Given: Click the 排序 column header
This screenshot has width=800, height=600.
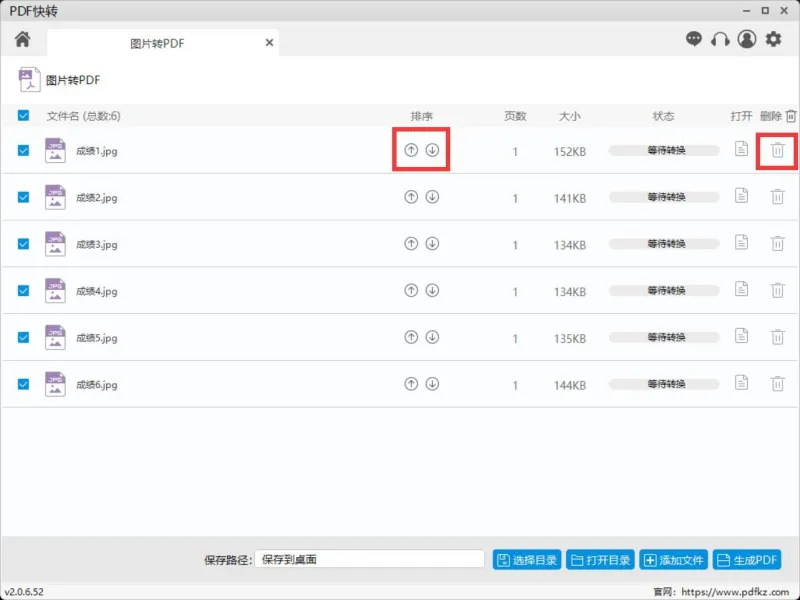Looking at the screenshot, I should (421, 116).
